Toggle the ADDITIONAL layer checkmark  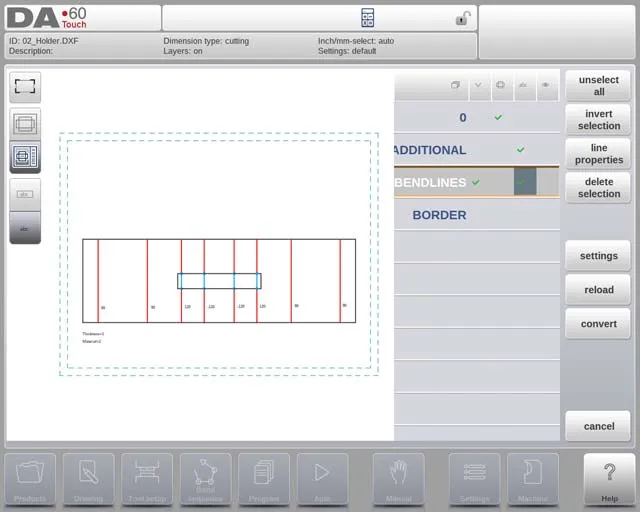coord(520,150)
